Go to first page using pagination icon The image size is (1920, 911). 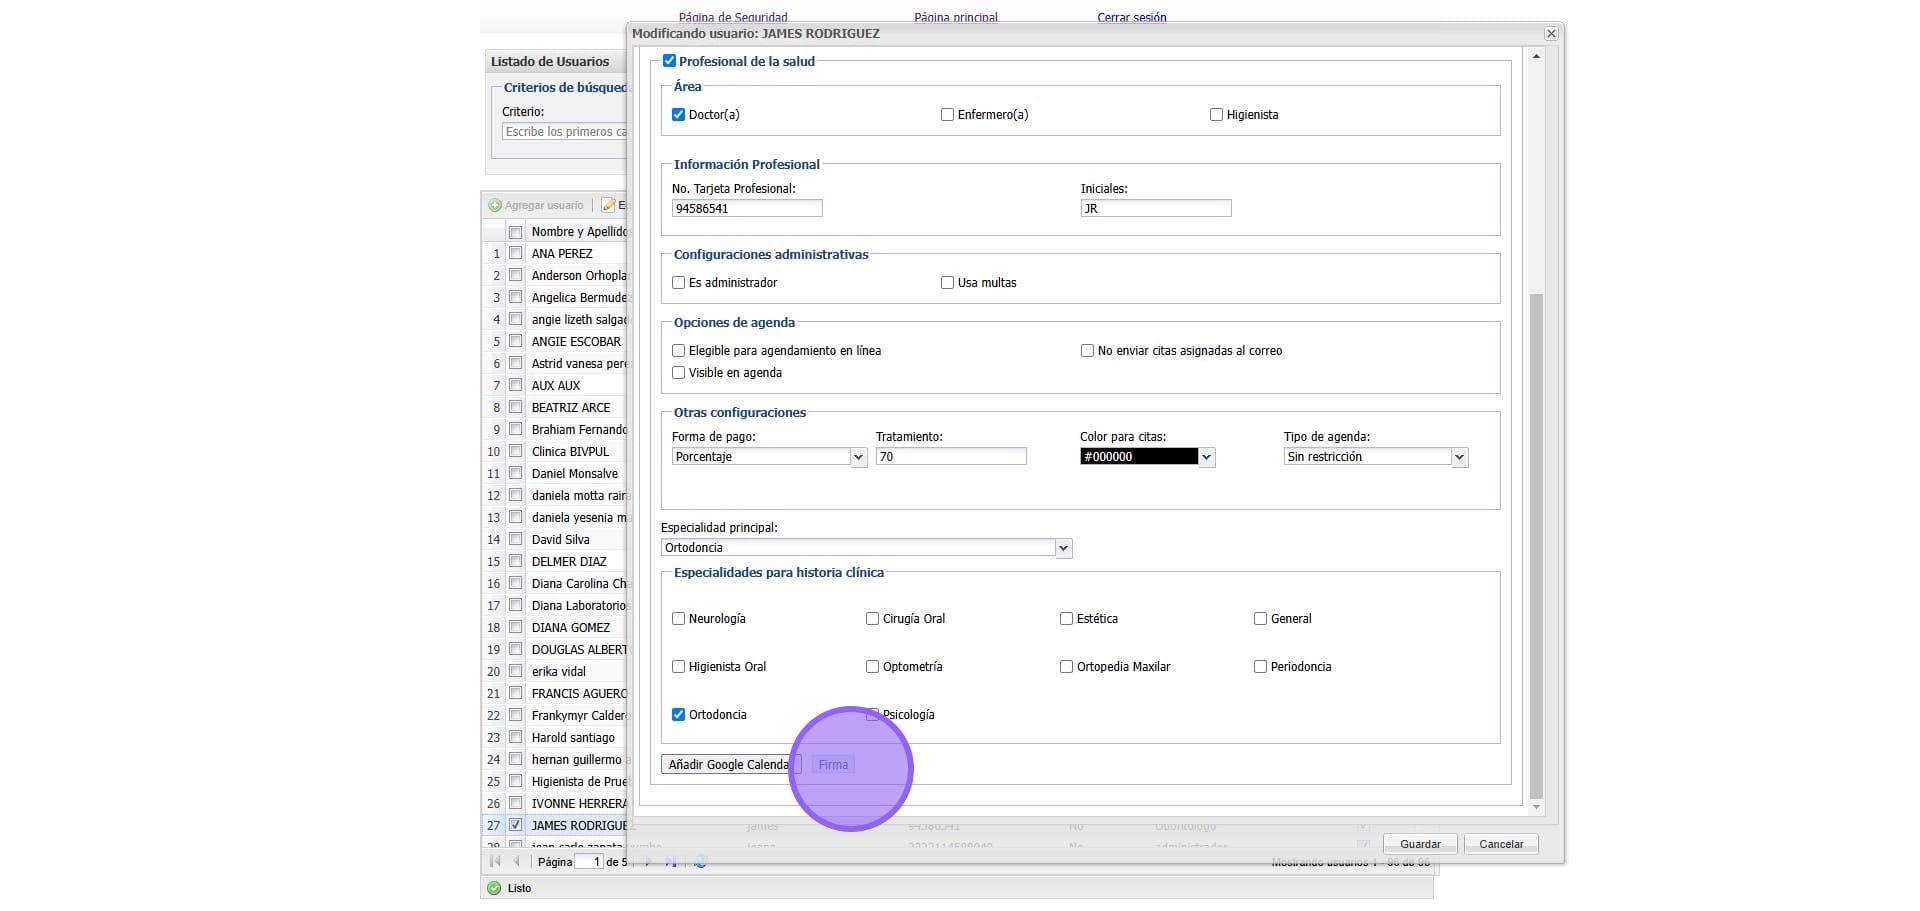click(x=495, y=861)
